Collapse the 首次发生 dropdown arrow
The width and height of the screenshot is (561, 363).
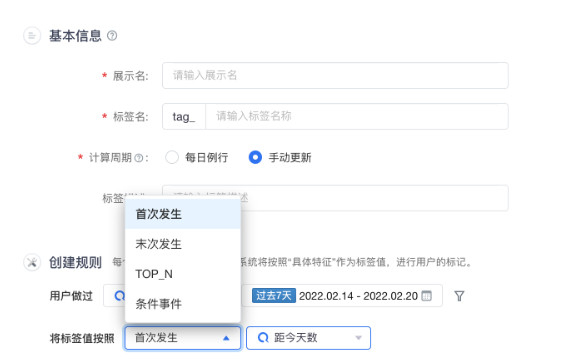226,338
